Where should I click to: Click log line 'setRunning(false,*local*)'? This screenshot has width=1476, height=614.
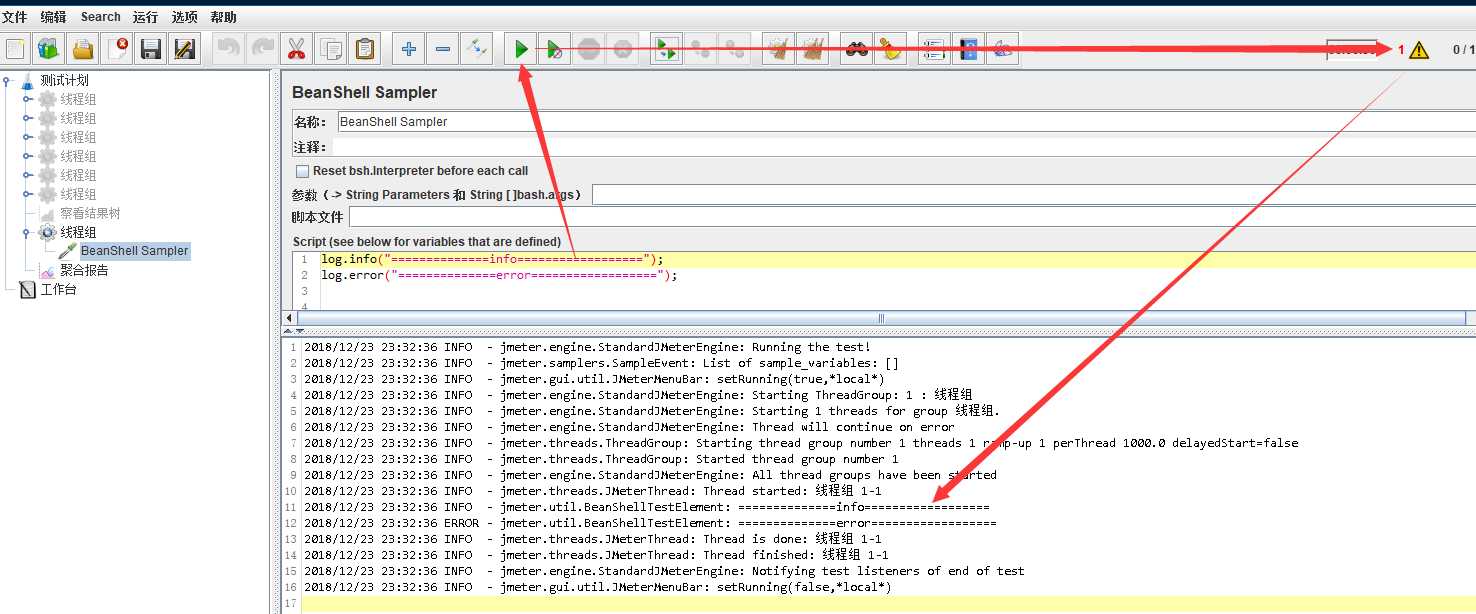pyautogui.click(x=597, y=587)
